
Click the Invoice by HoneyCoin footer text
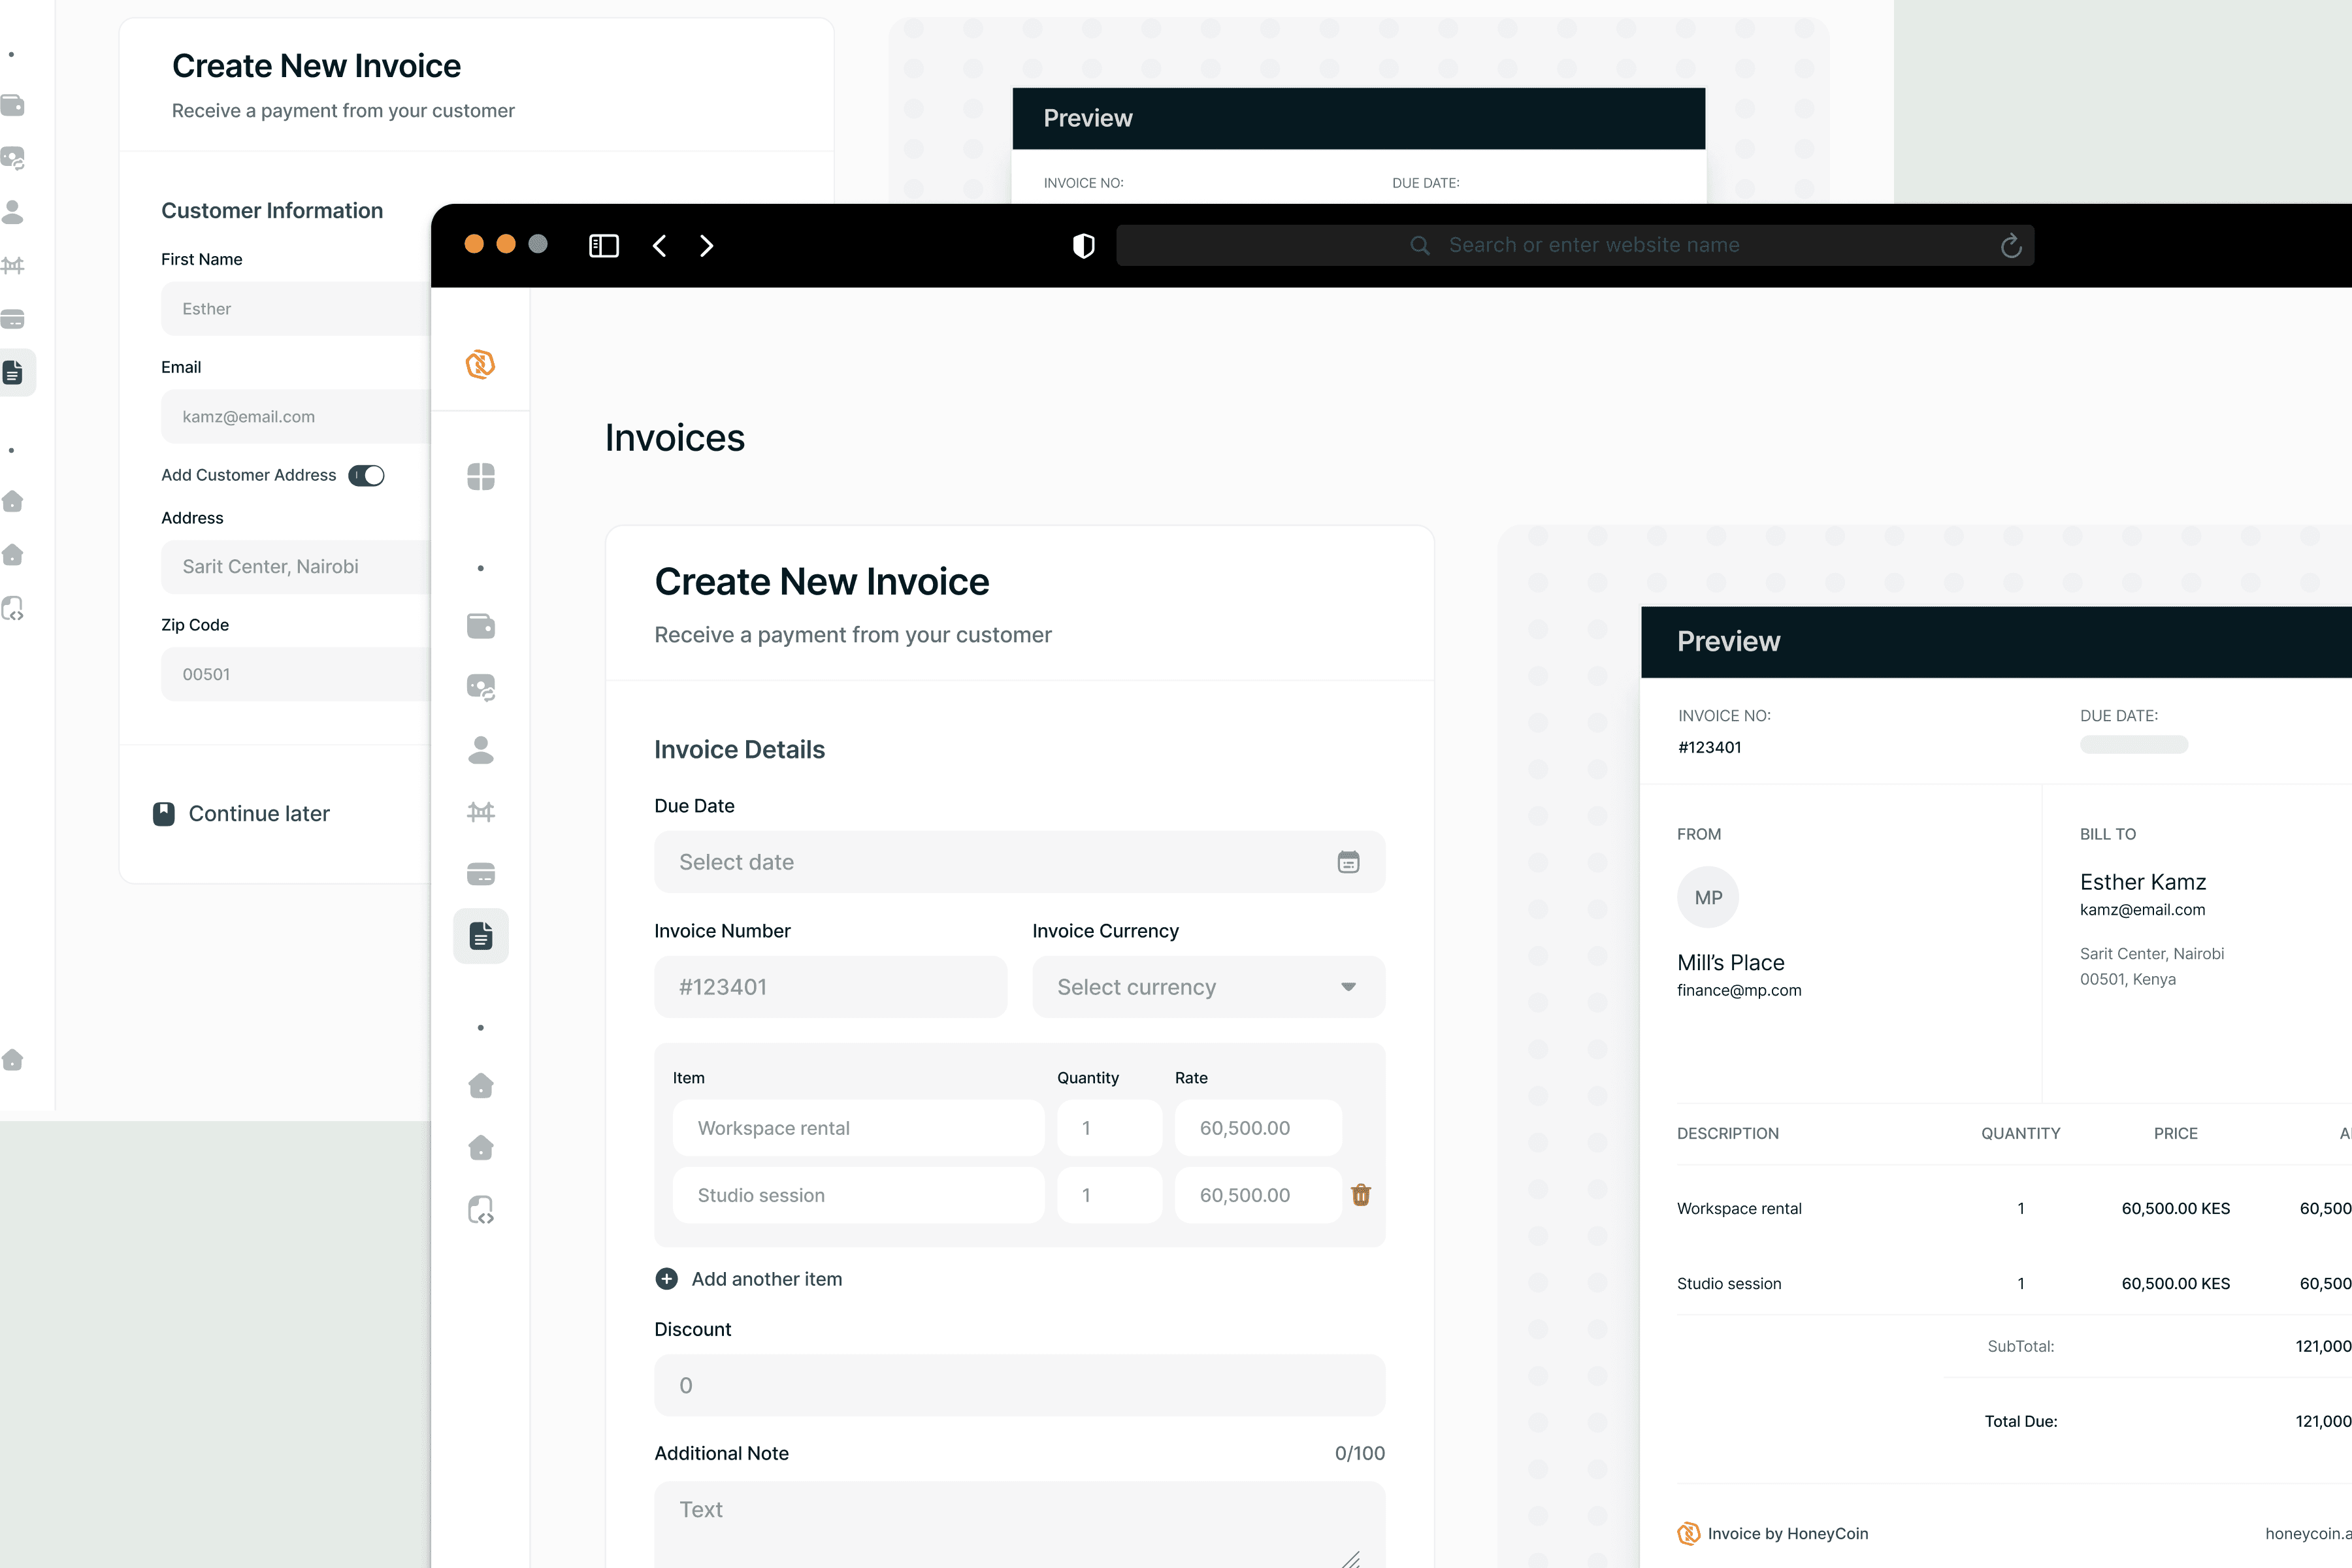pos(1788,1534)
